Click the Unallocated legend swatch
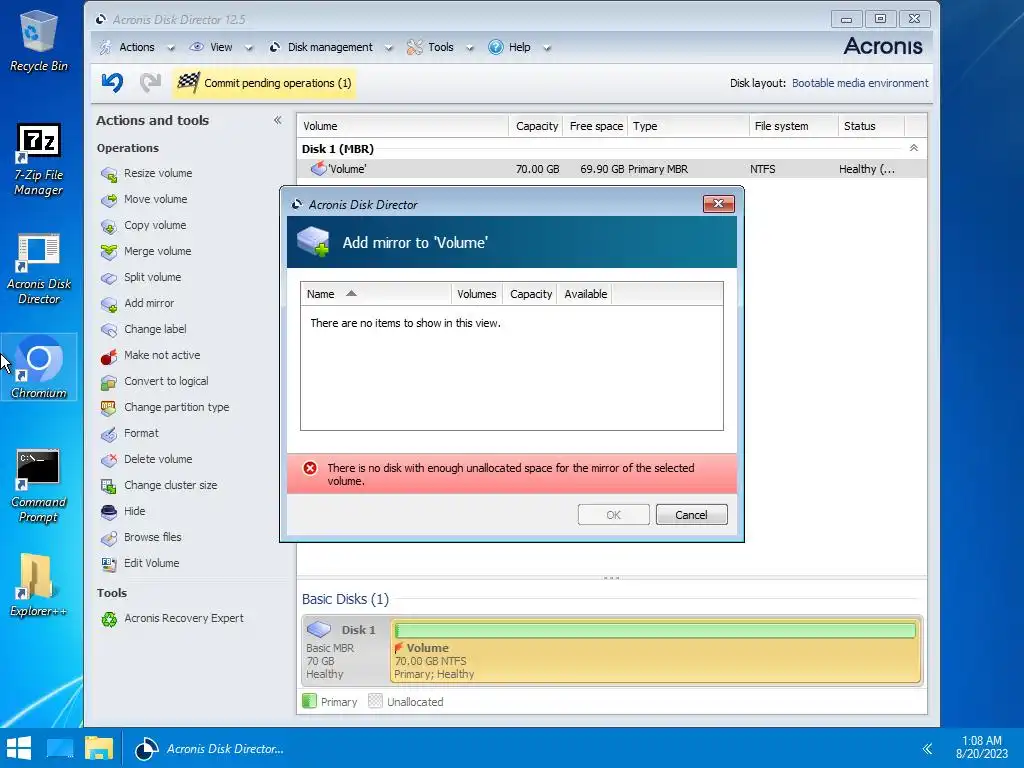Image resolution: width=1024 pixels, height=768 pixels. 375,701
